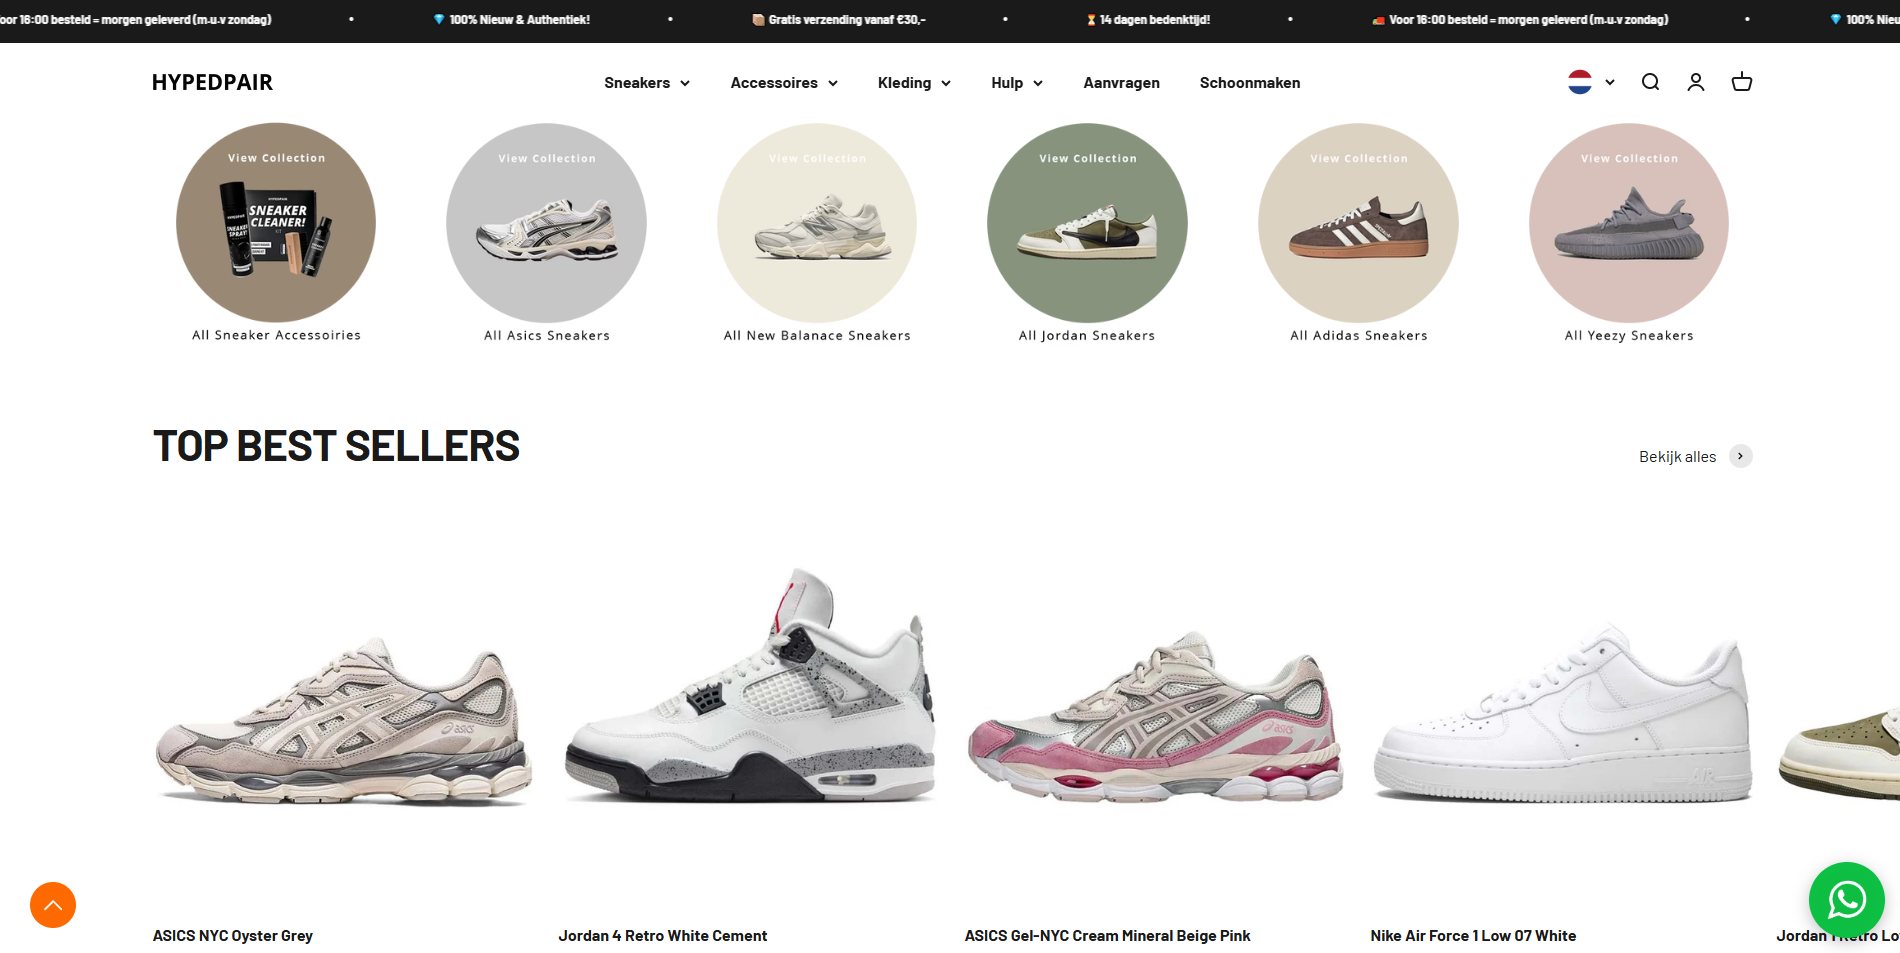Open the All Sneaker Accessoiries collection circle
This screenshot has width=1900, height=953.
point(276,223)
